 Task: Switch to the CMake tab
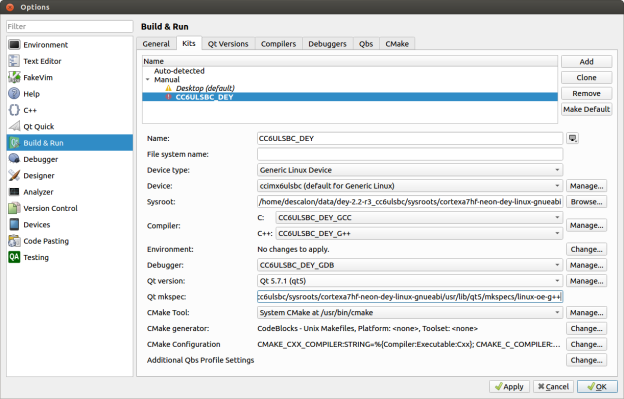[x=397, y=44]
